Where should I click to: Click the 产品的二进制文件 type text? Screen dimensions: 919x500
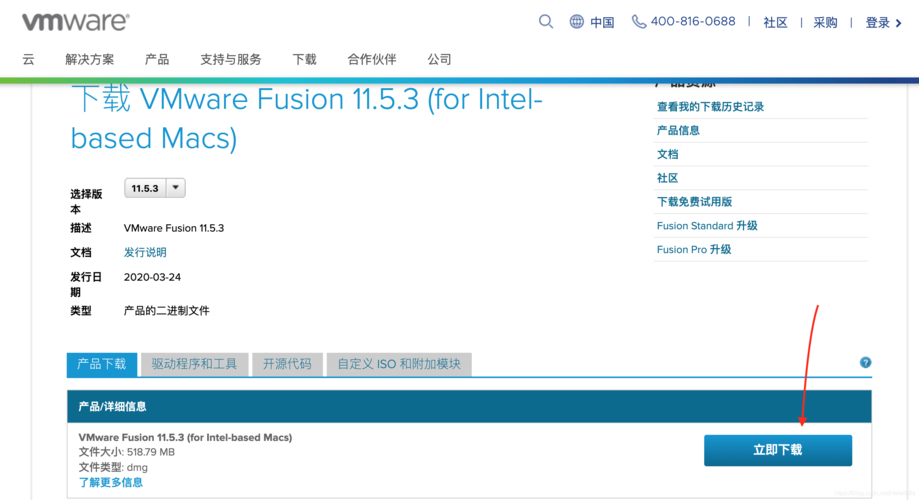(x=166, y=311)
